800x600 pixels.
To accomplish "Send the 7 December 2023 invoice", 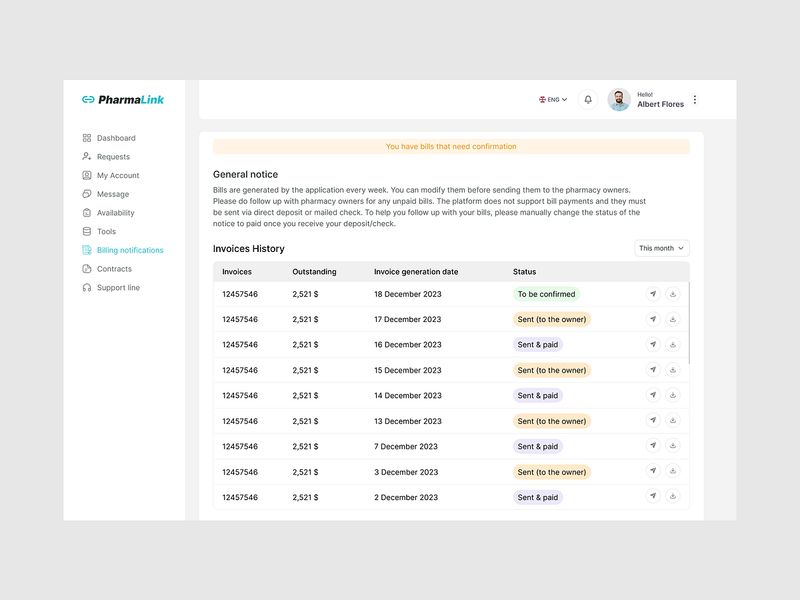I will point(653,446).
